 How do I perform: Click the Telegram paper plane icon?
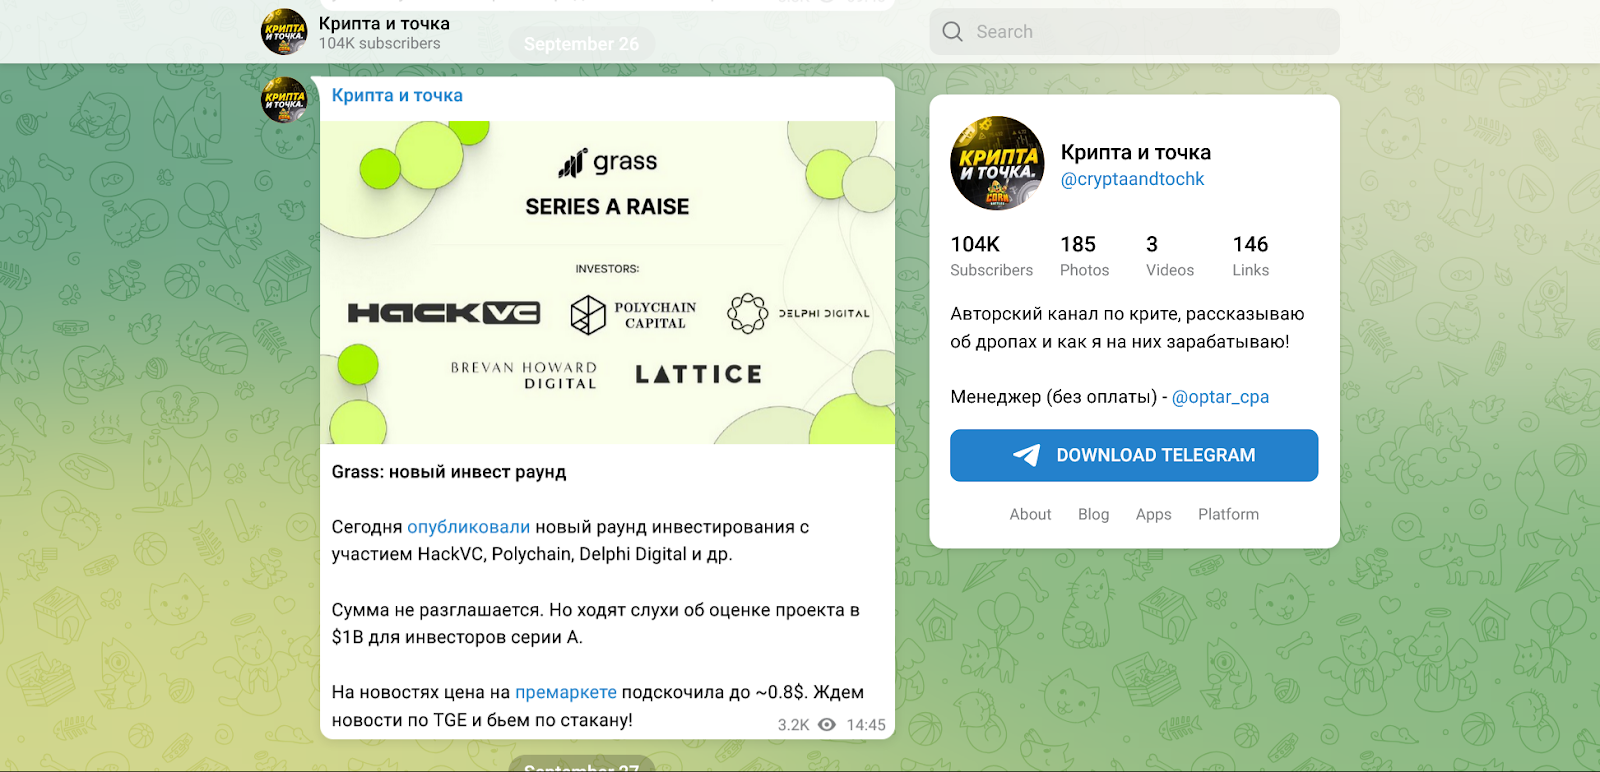tap(1027, 455)
